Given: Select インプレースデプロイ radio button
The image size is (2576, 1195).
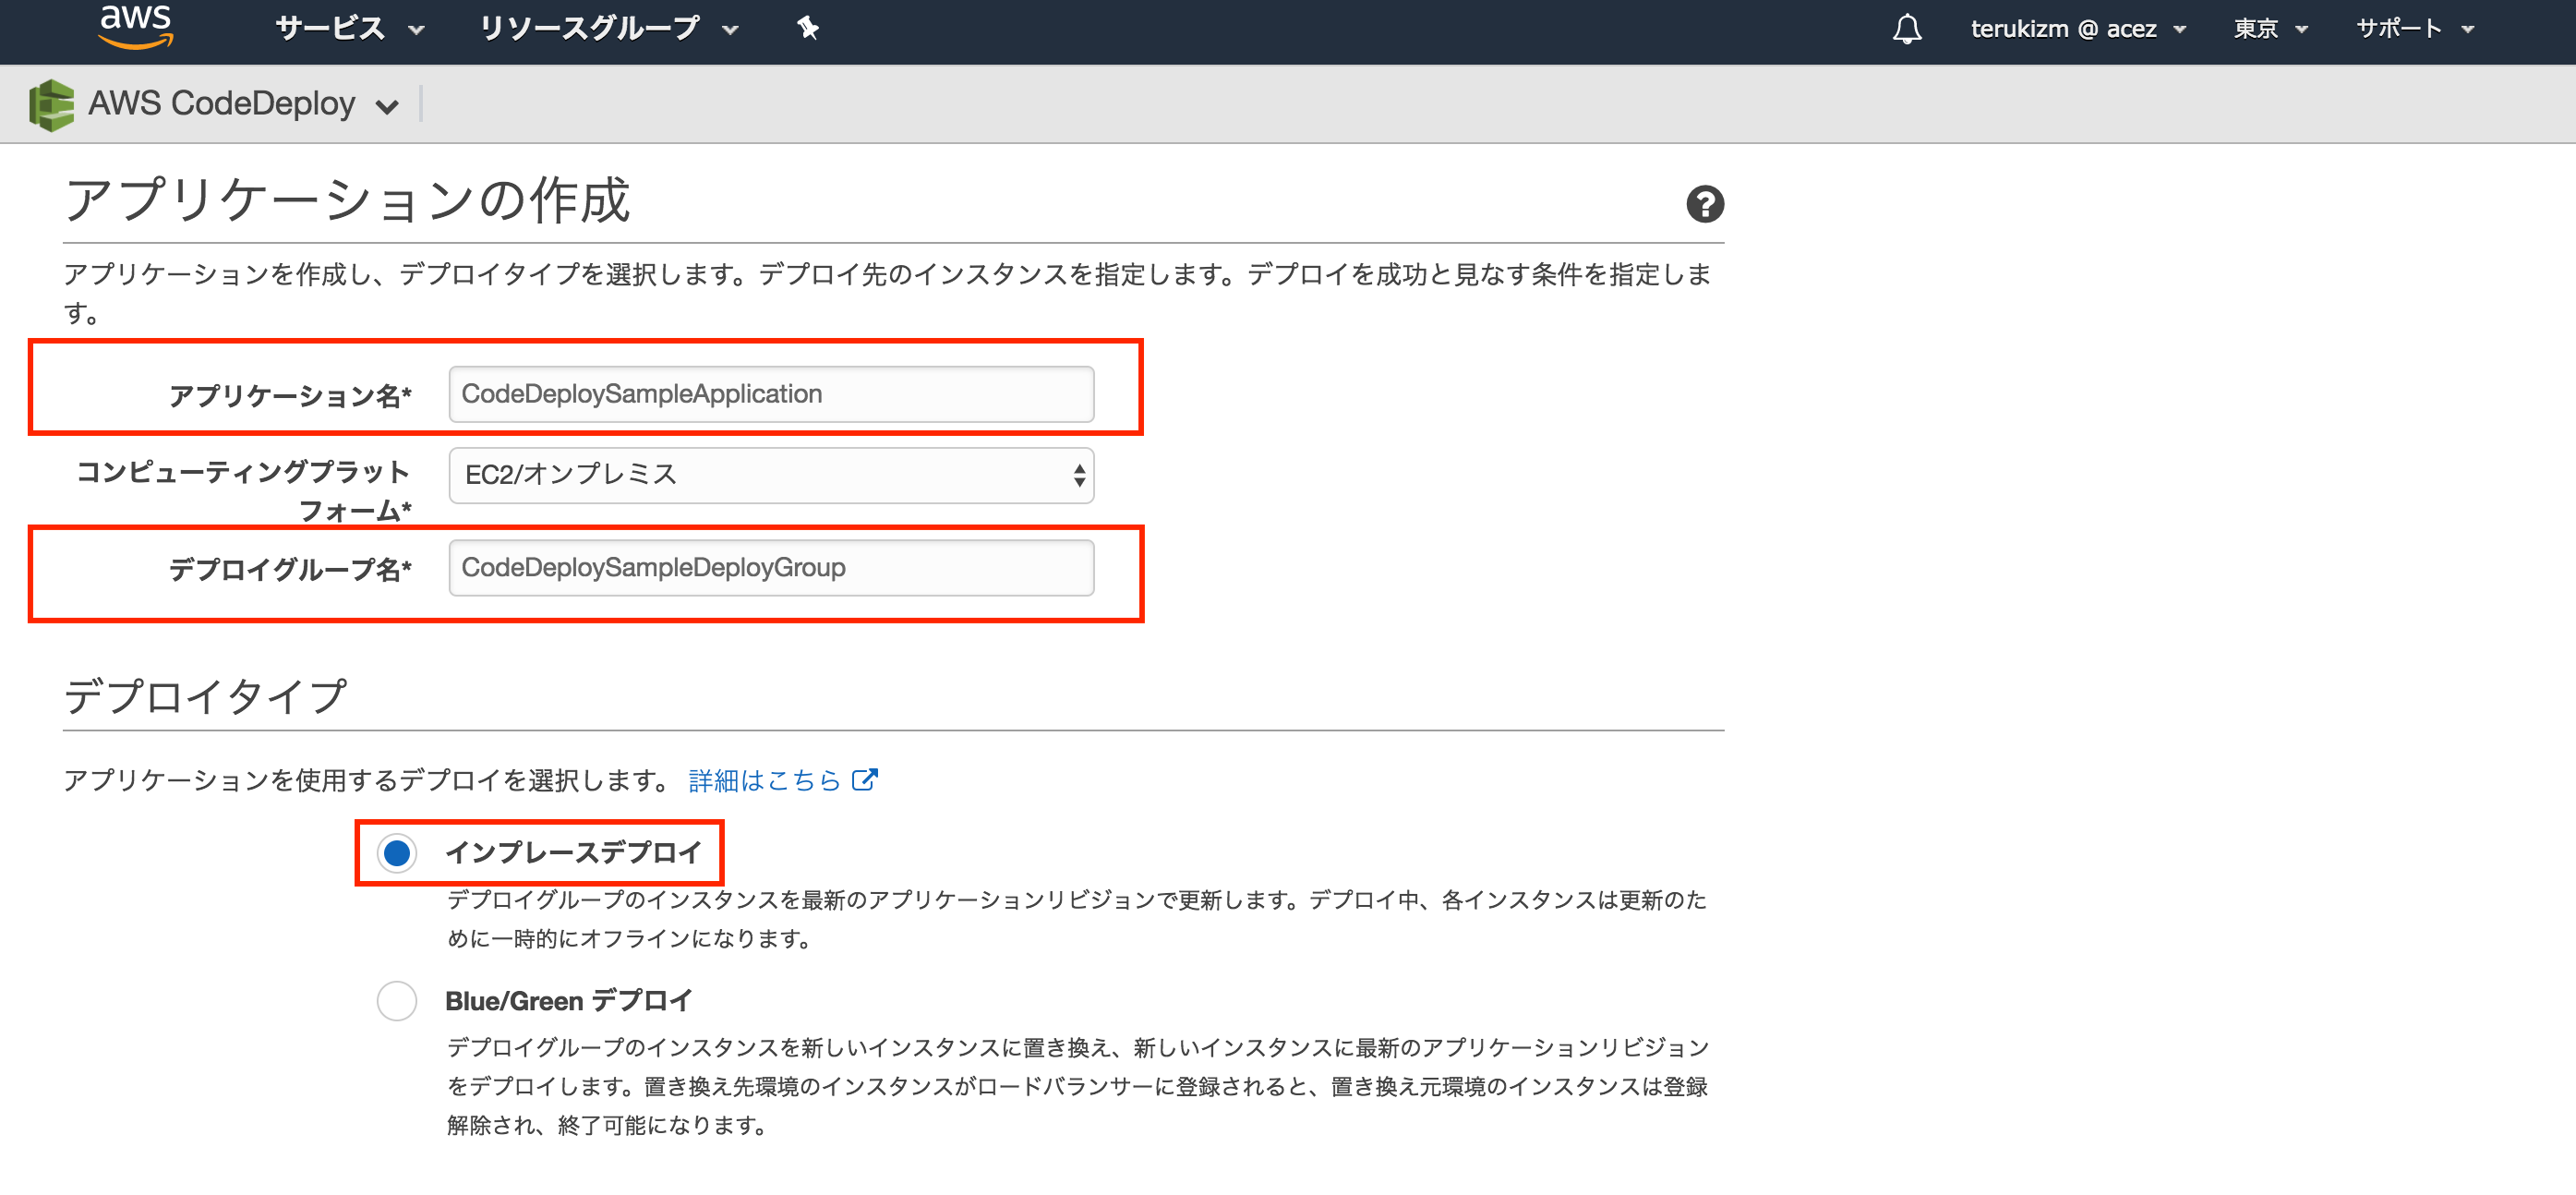Looking at the screenshot, I should pyautogui.click(x=397, y=853).
